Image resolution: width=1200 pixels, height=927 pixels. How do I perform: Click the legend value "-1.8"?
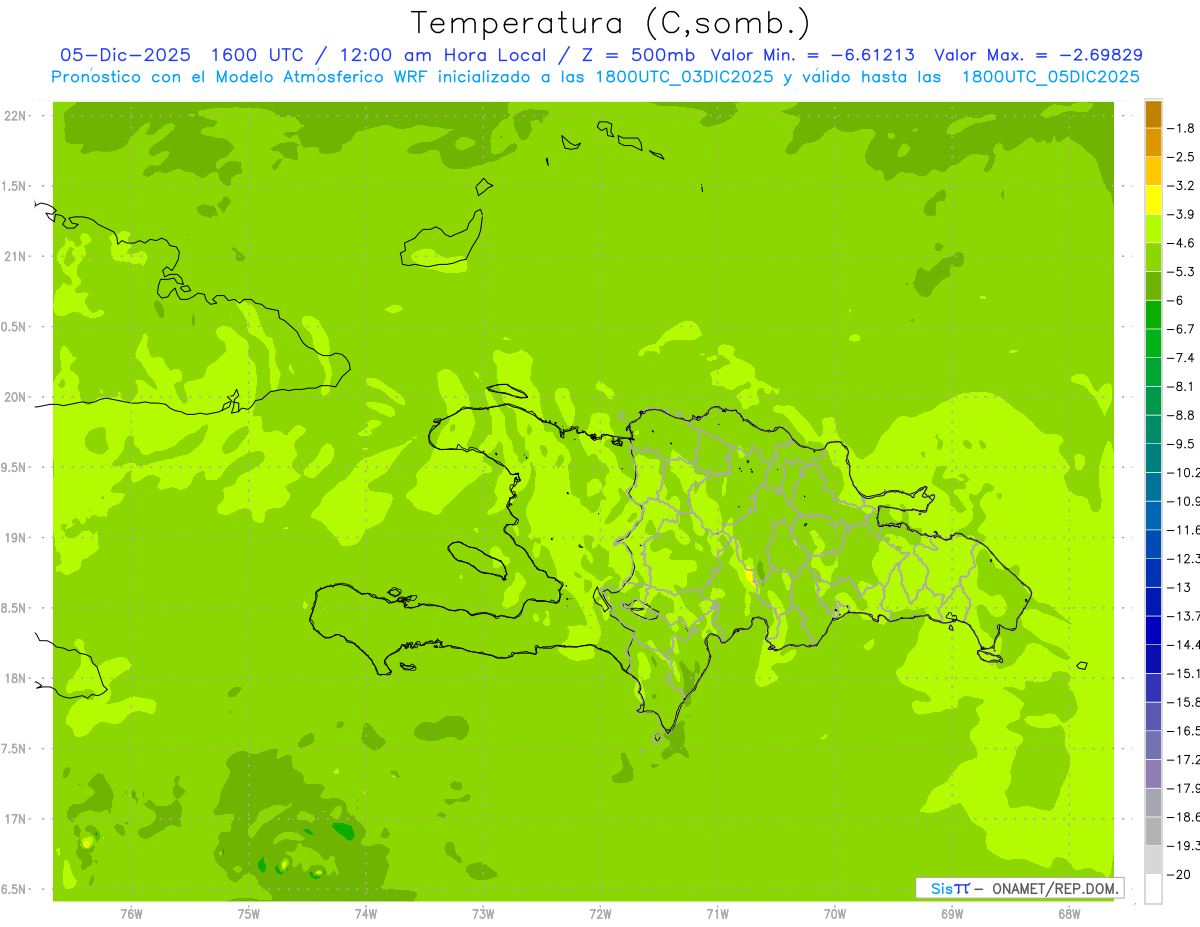(1182, 128)
